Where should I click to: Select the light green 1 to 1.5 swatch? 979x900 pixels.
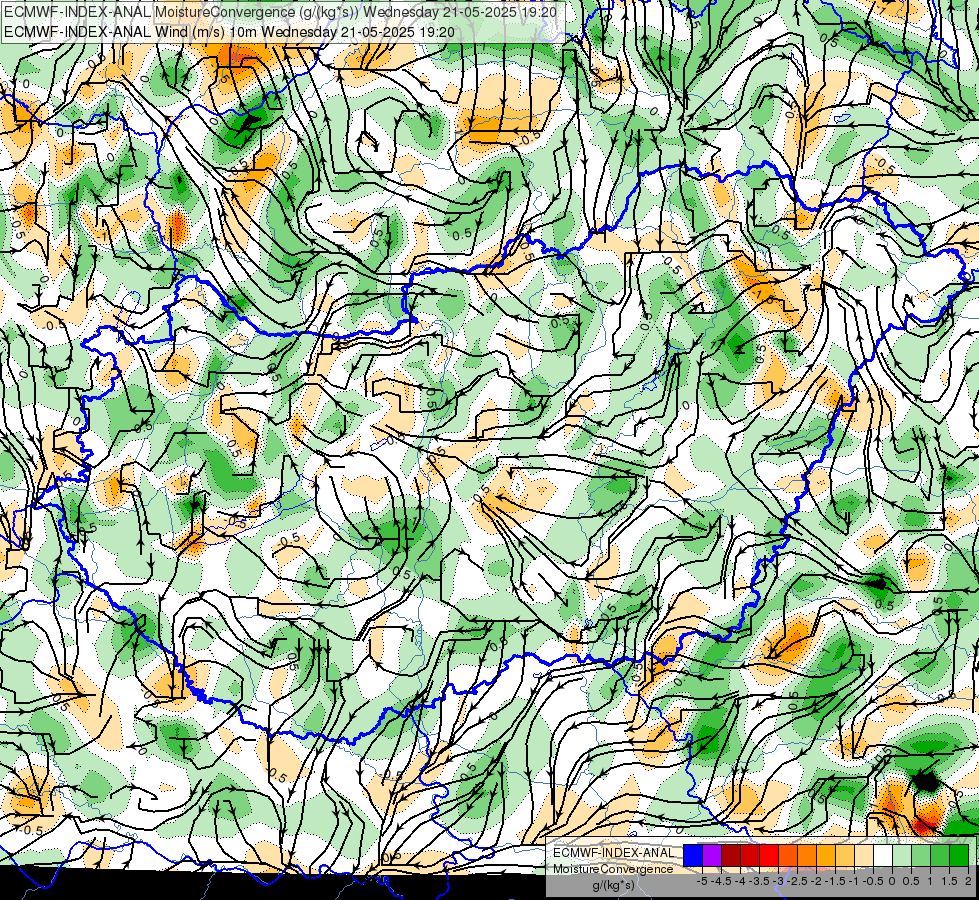(921, 856)
